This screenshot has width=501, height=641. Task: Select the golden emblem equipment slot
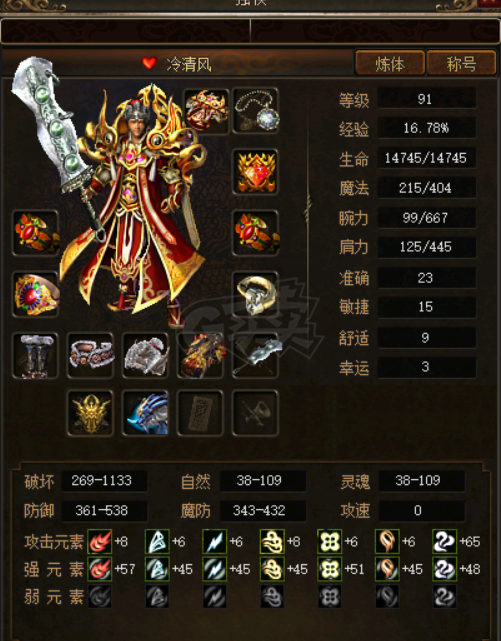pos(90,413)
